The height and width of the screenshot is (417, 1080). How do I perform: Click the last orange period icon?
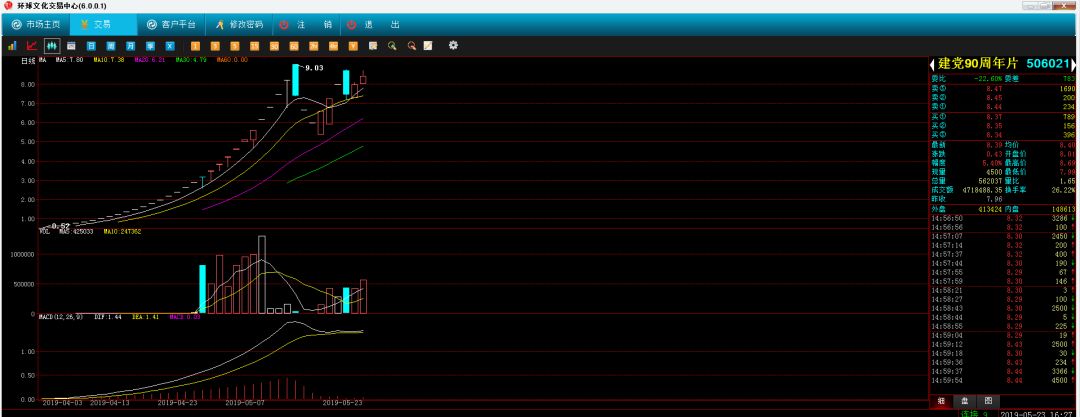click(x=353, y=45)
